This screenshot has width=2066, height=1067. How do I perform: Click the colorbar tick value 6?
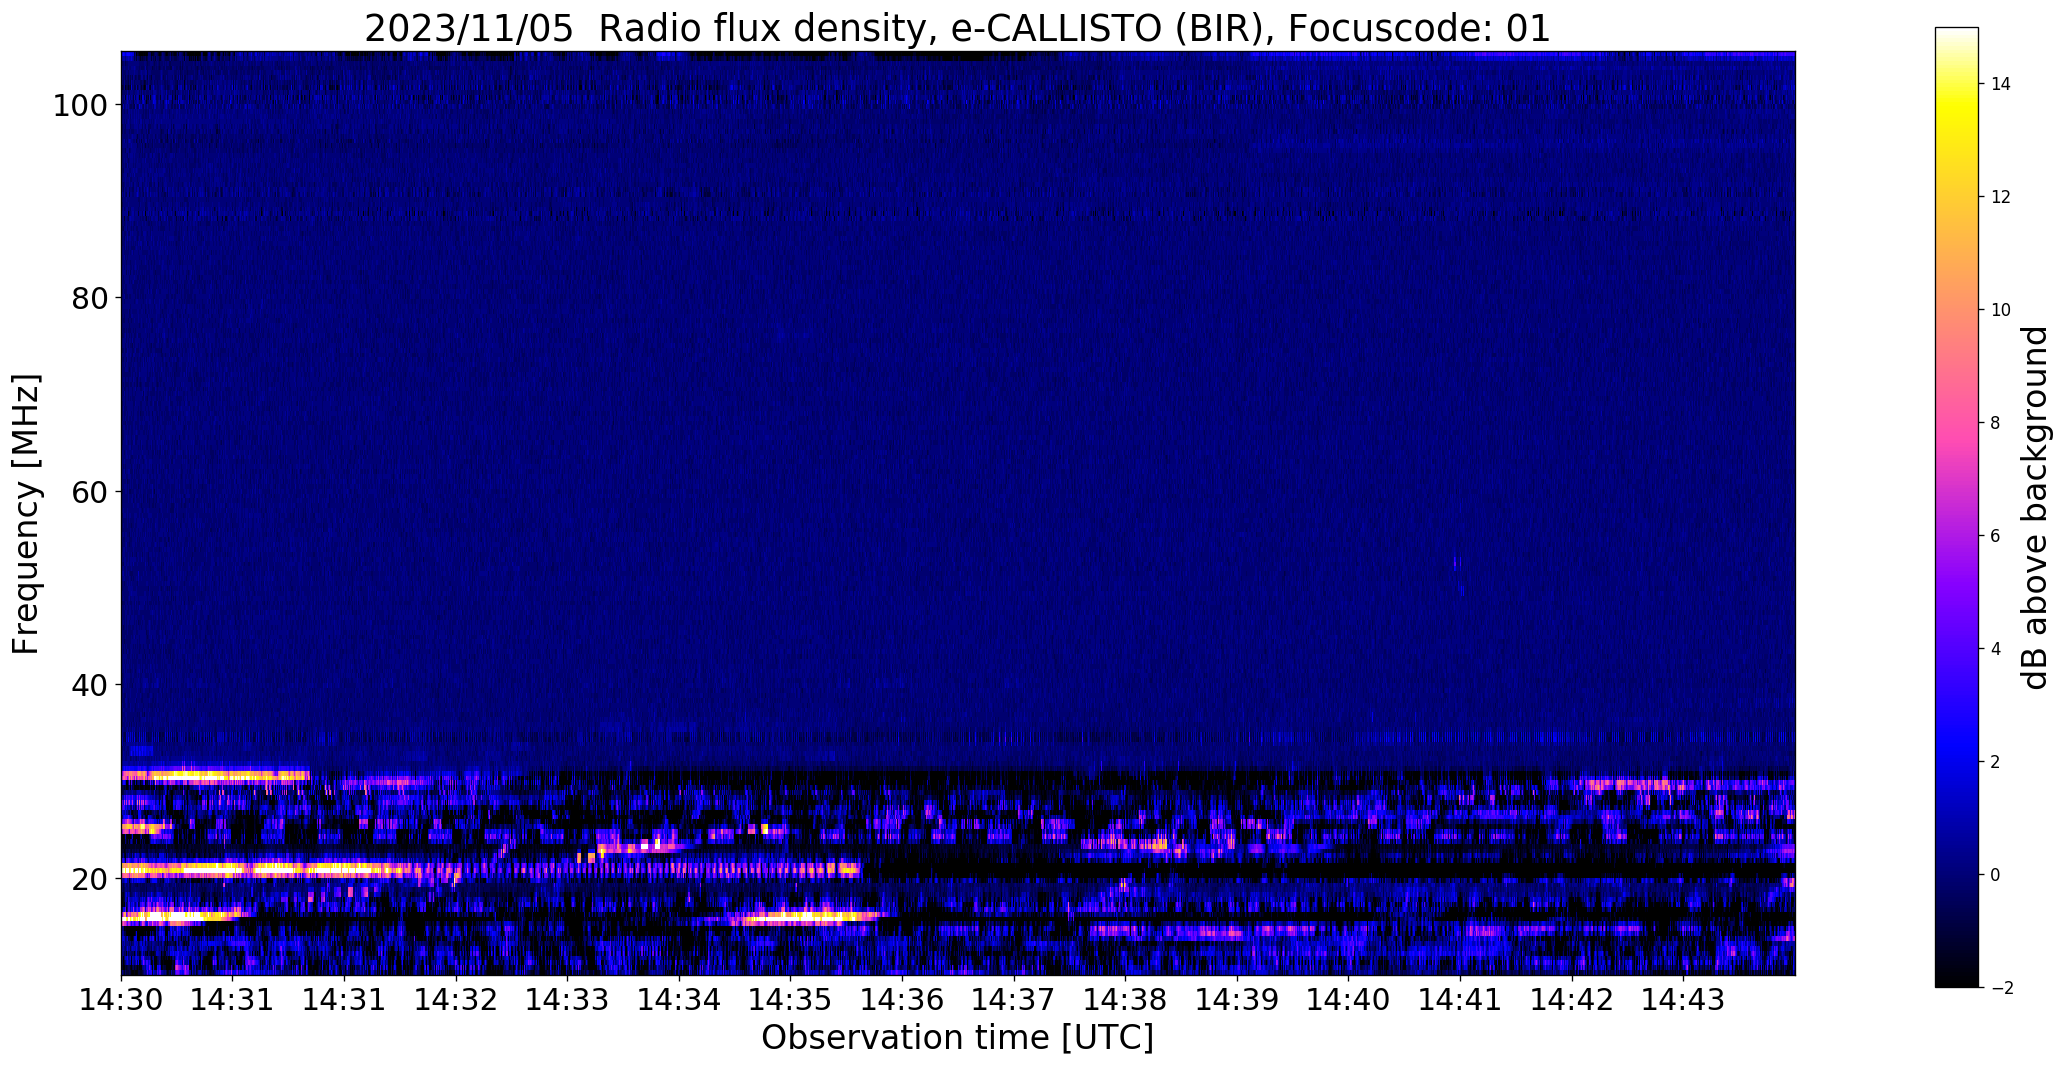[1996, 536]
